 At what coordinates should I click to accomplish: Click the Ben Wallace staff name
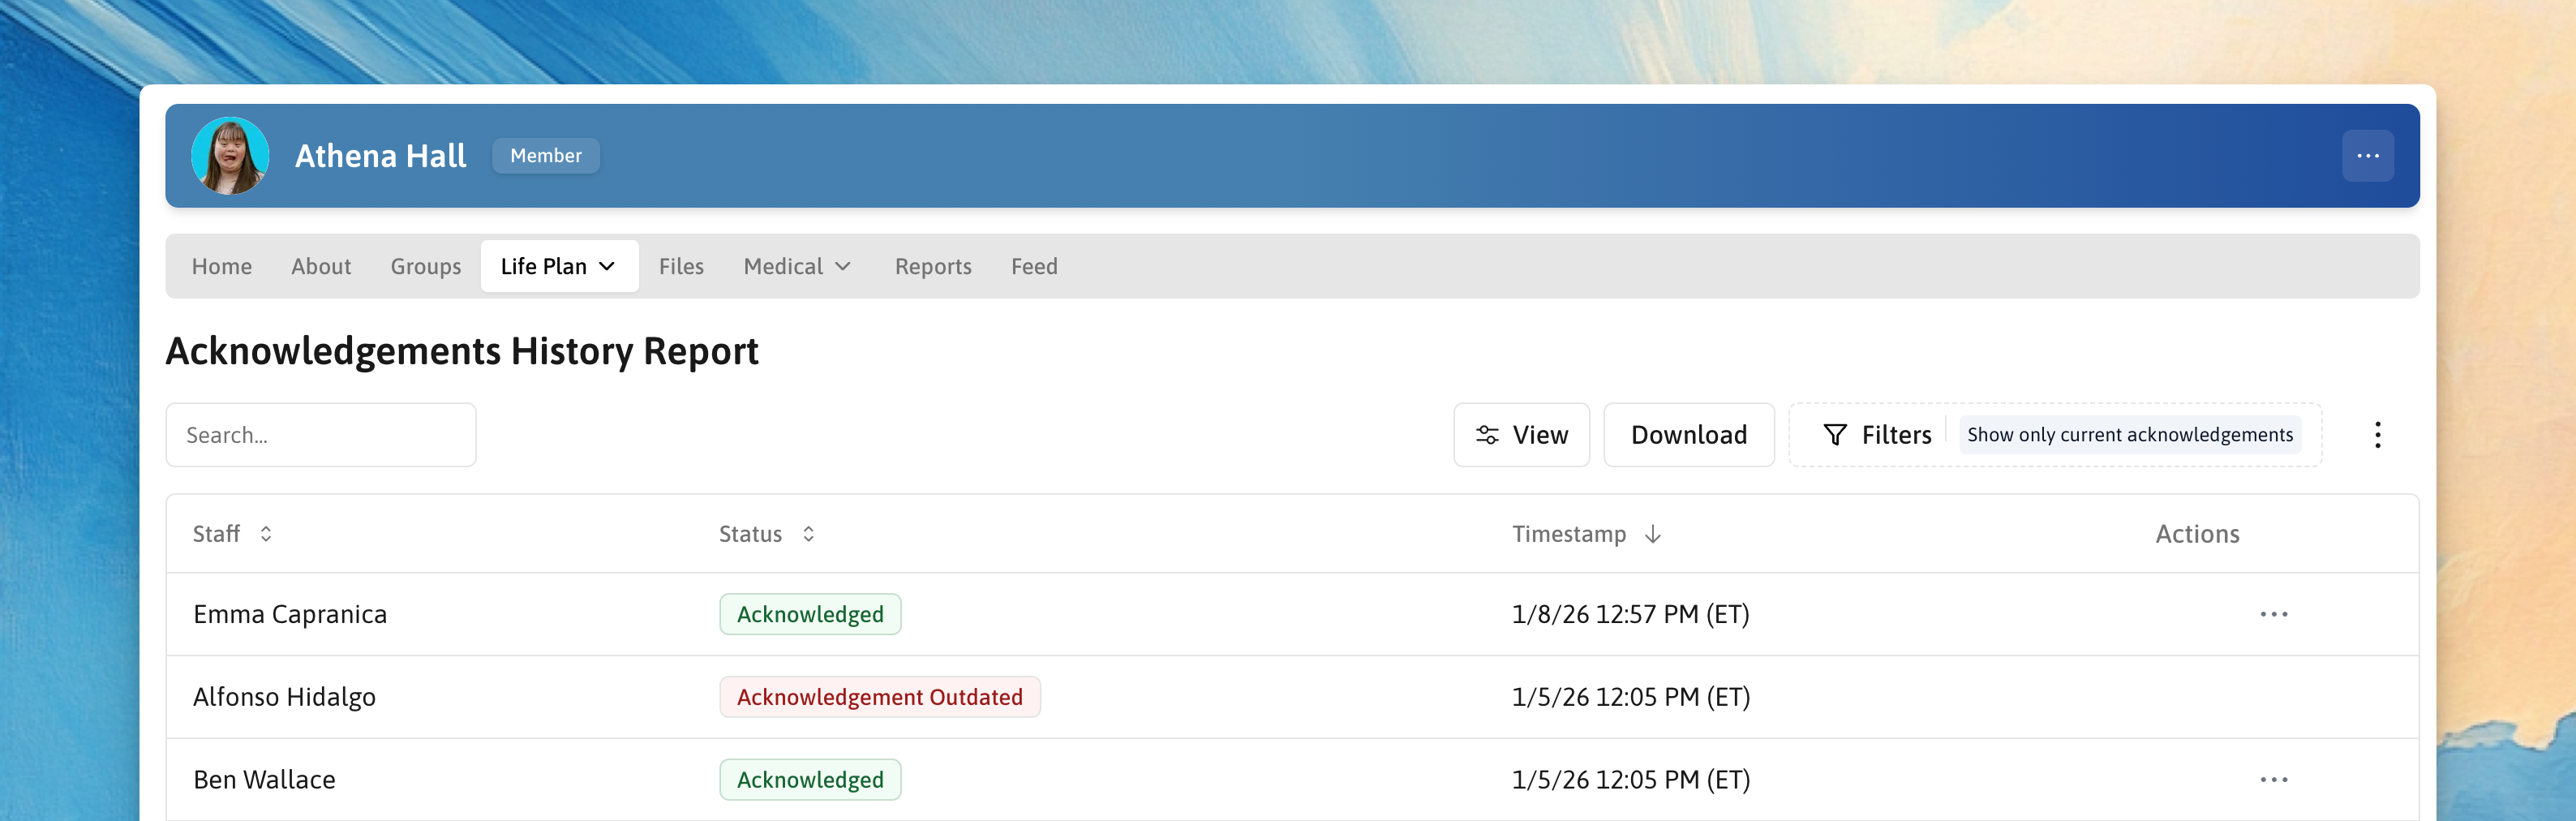(264, 780)
